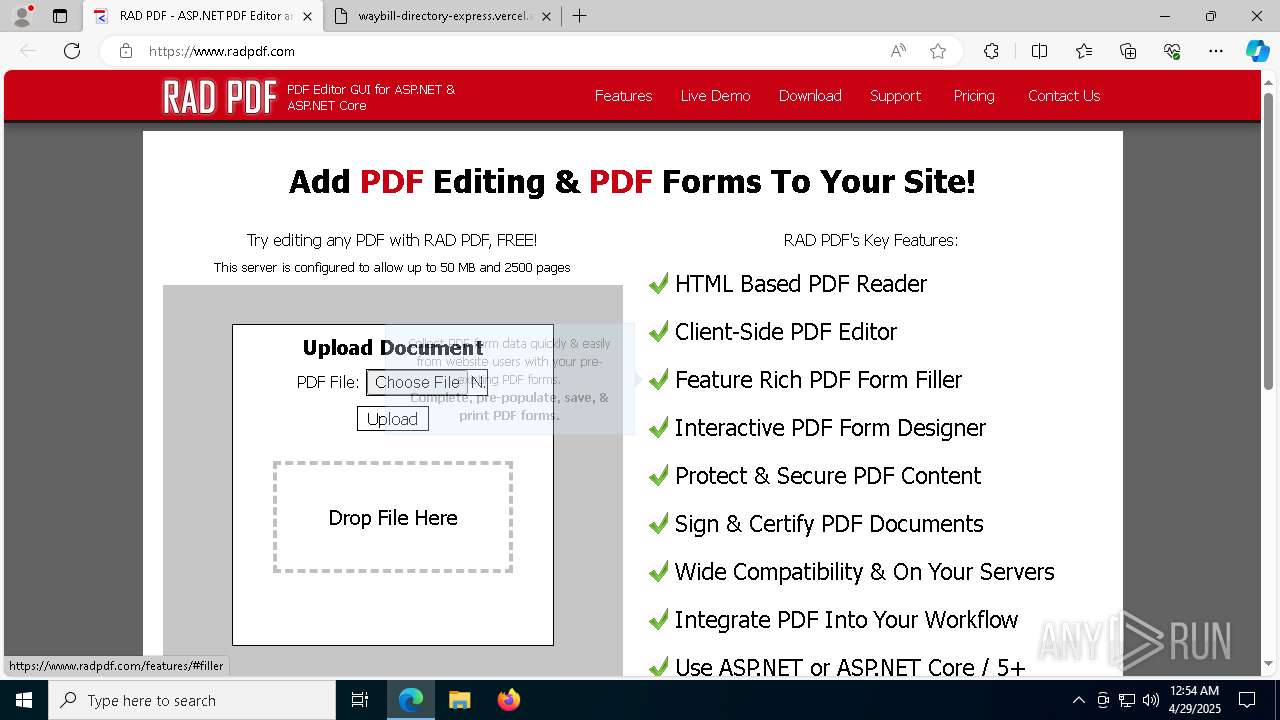The width and height of the screenshot is (1280, 720).
Task: Open Copilot sidebar icon
Action: pyautogui.click(x=1257, y=51)
